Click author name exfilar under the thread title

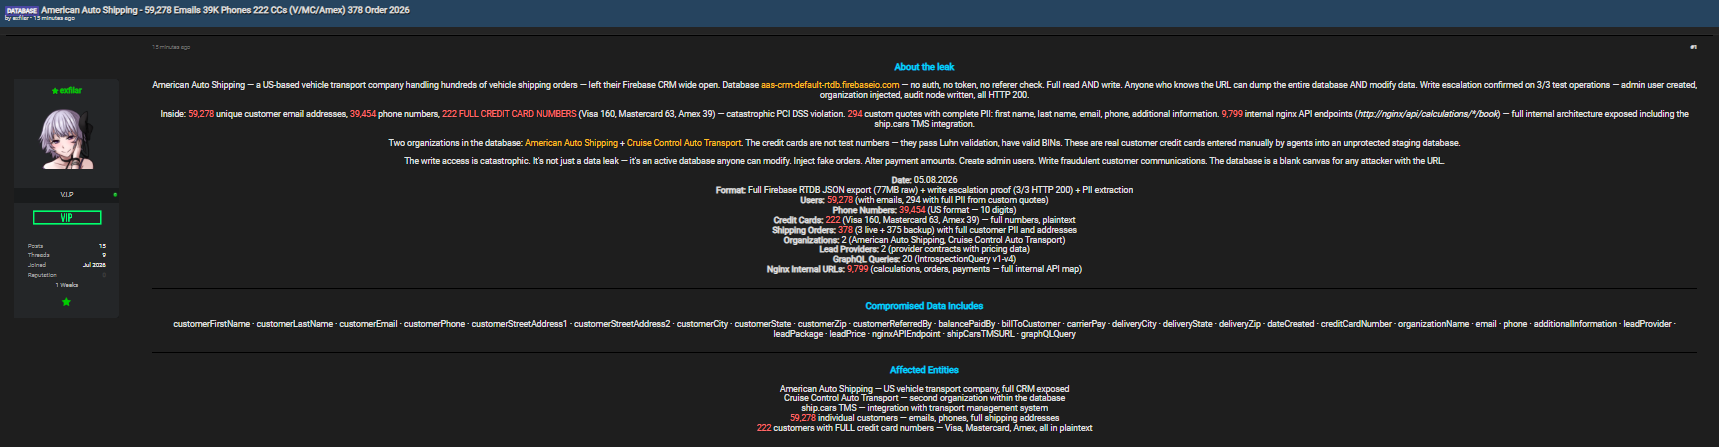tap(20, 18)
